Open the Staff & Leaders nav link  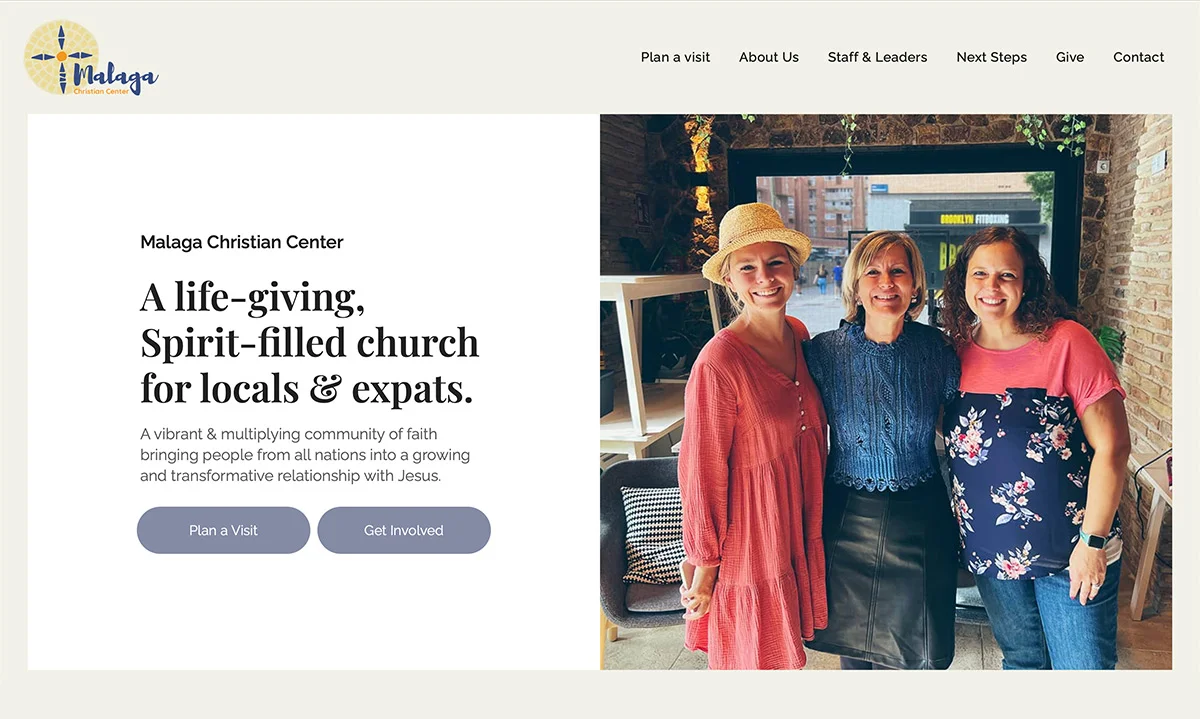click(x=877, y=57)
